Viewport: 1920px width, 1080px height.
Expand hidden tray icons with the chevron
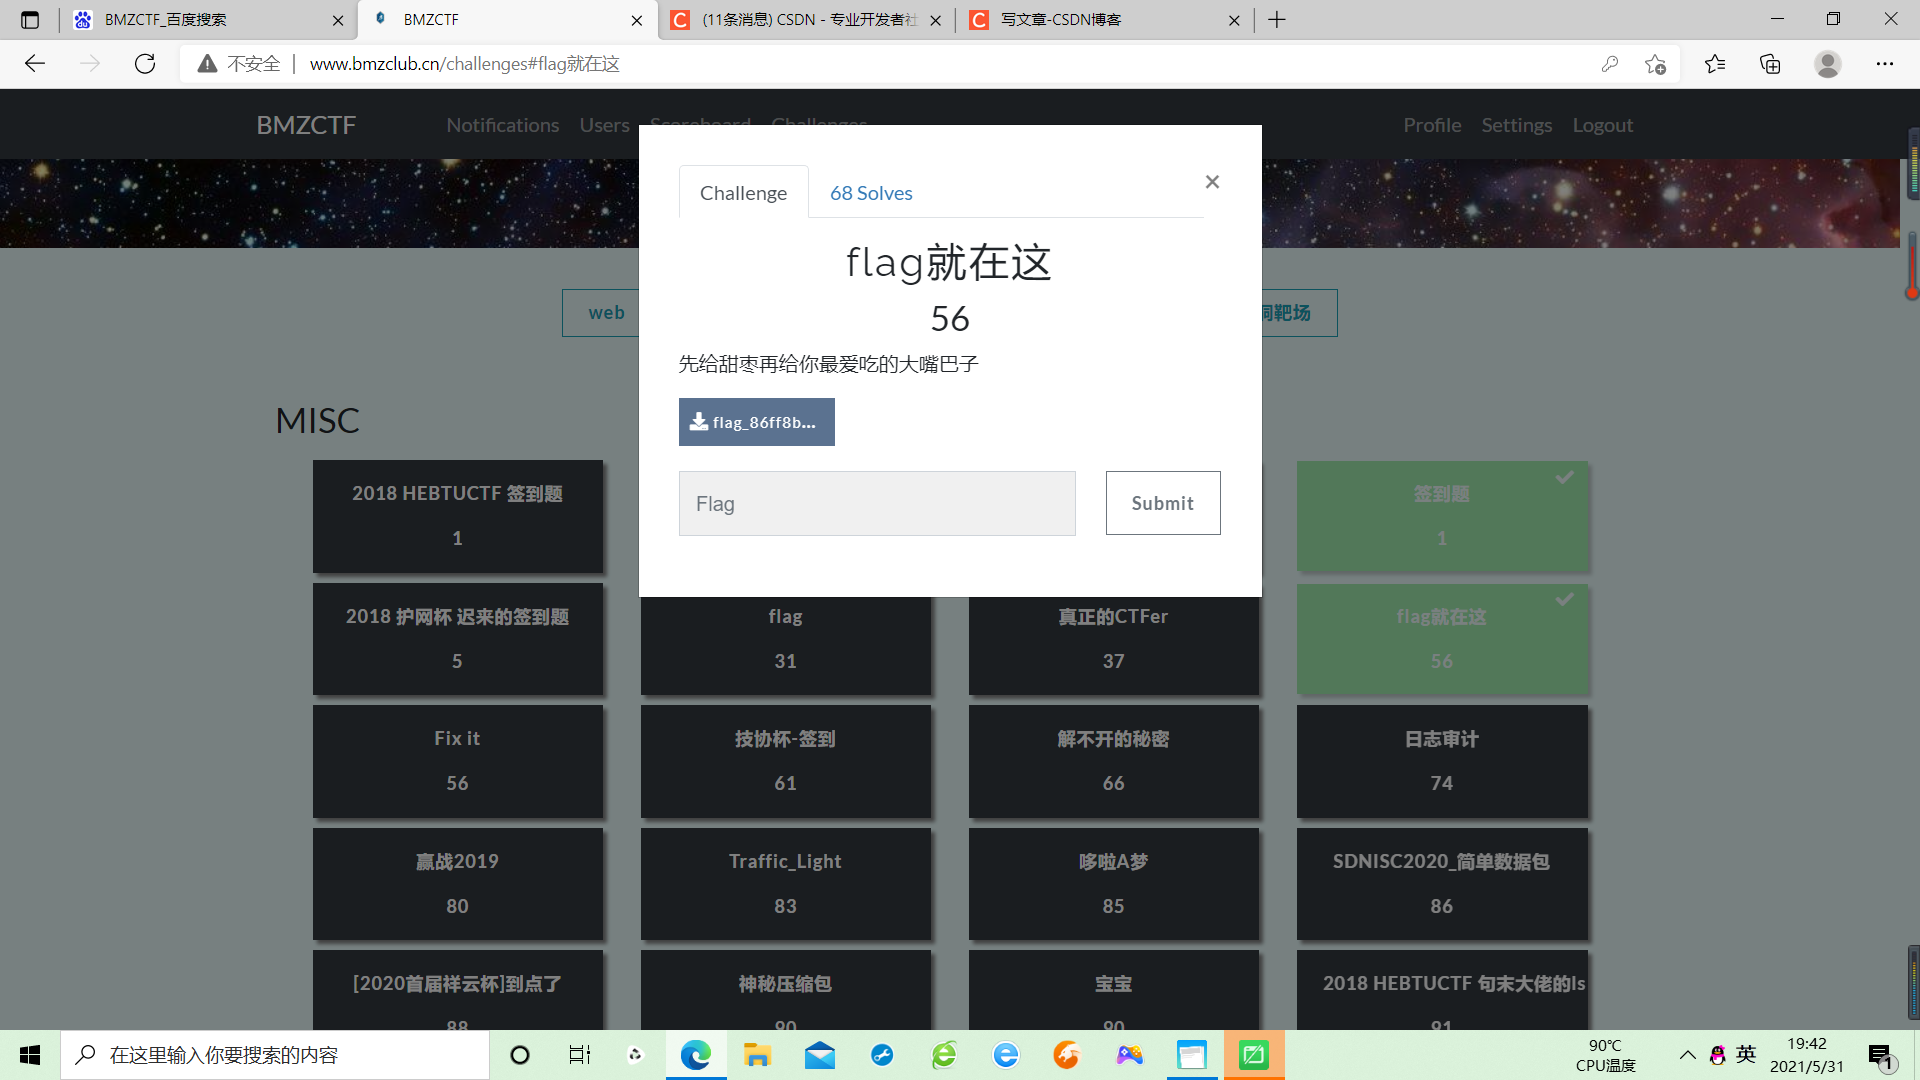tap(1687, 1055)
